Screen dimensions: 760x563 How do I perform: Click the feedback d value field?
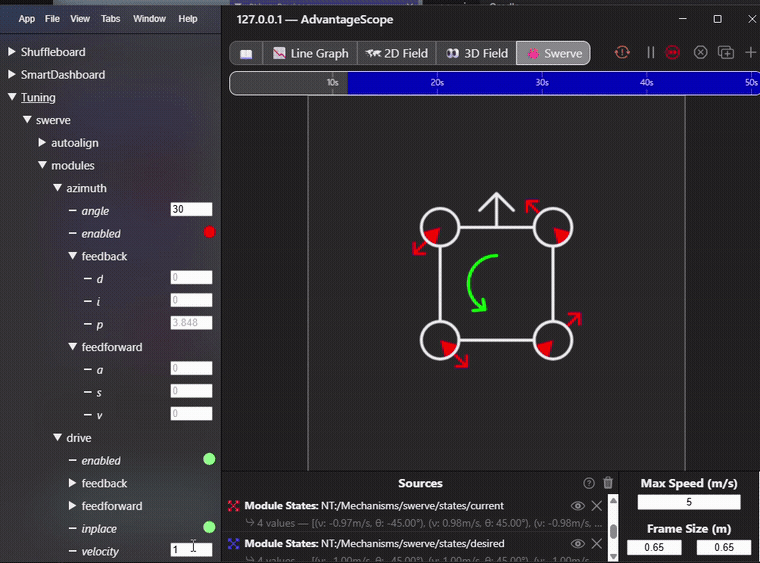[x=191, y=278]
